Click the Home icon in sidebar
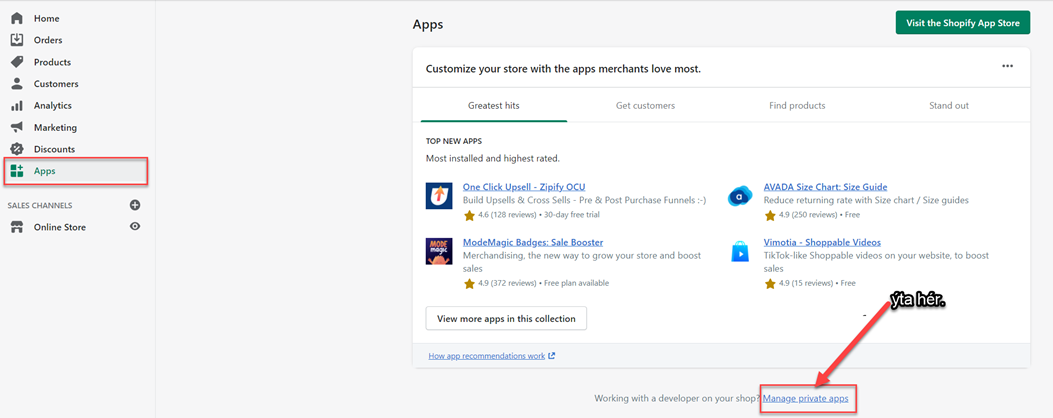1053x418 pixels. point(17,18)
